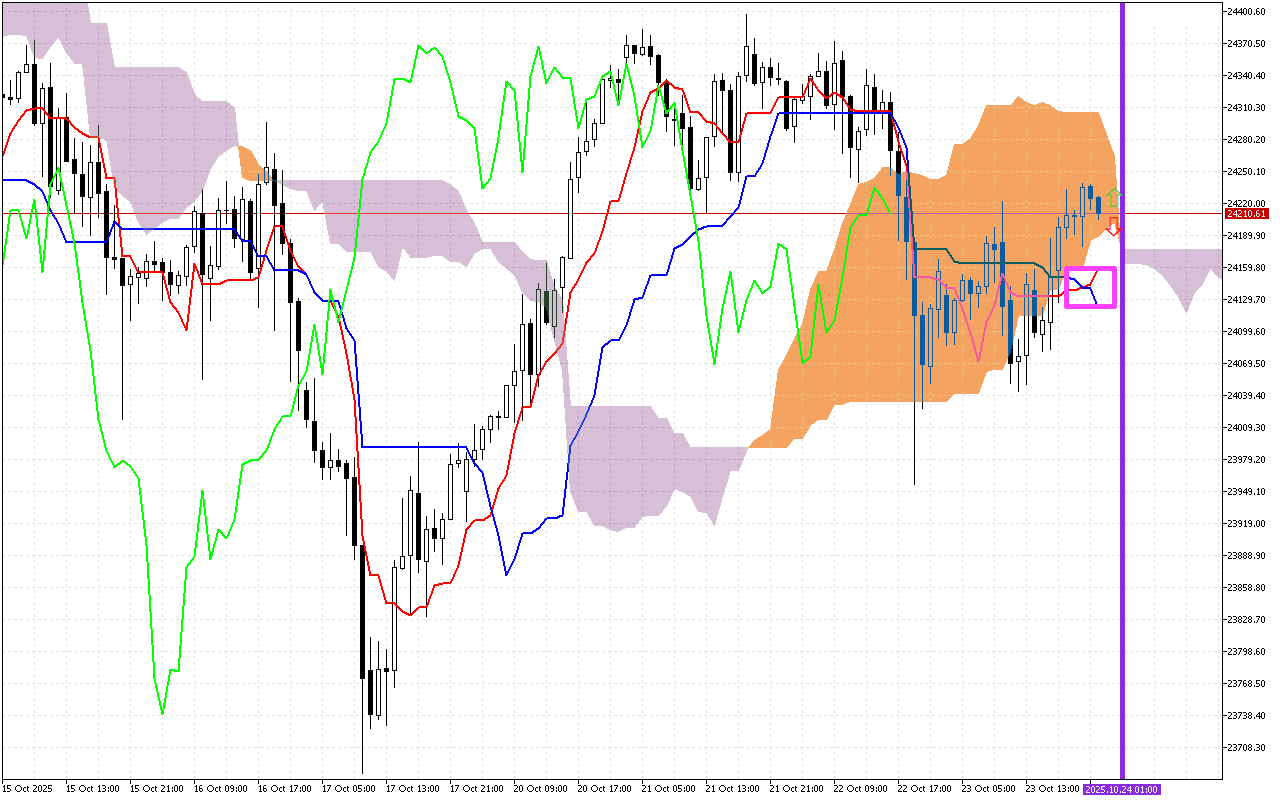Image resolution: width=1280 pixels, height=800 pixels.
Task: Click the green up arrow signal
Action: click(1115, 197)
